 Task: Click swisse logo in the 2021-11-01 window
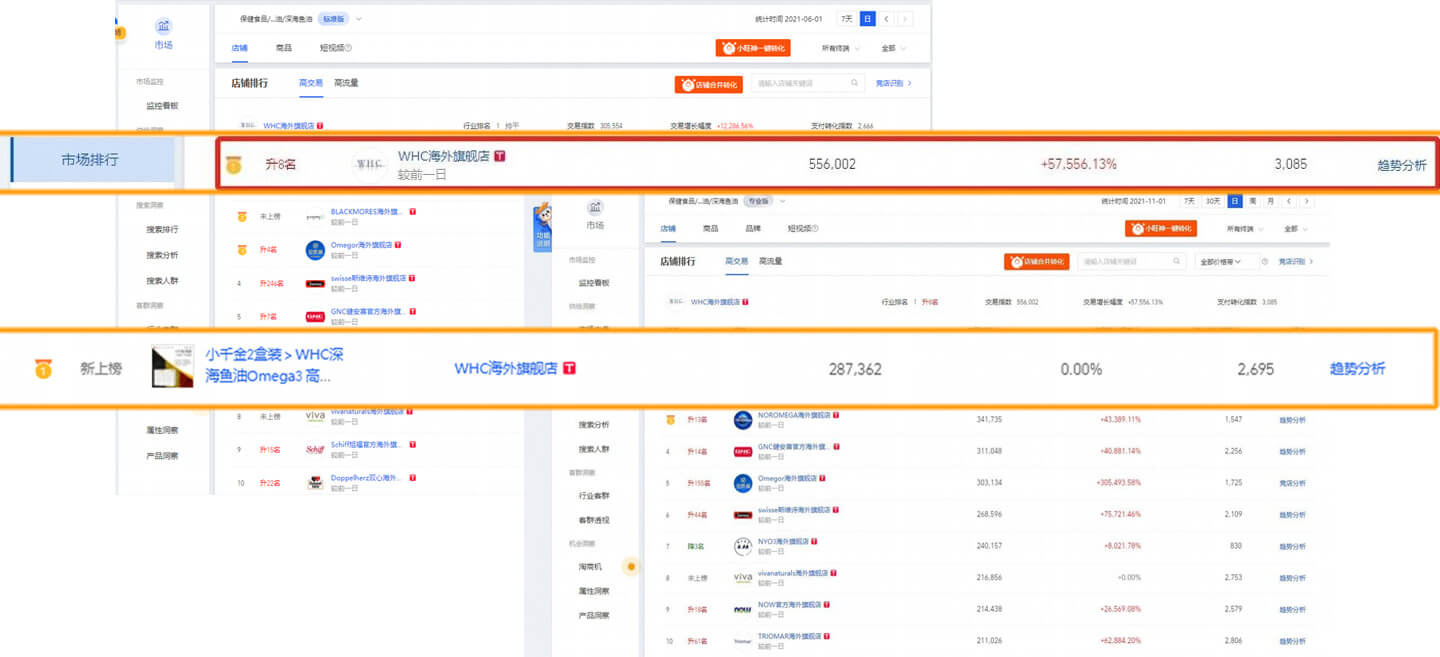click(742, 515)
